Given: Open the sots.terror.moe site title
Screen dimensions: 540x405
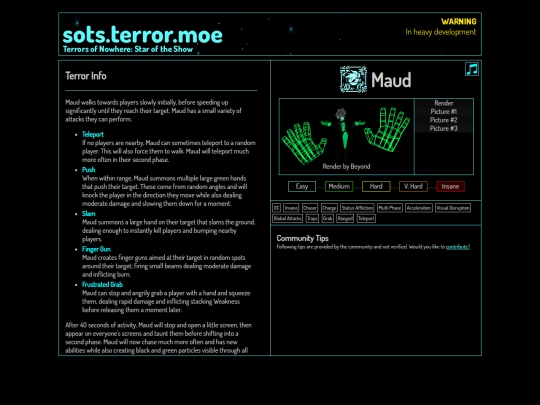Looking at the screenshot, I should 143,35.
